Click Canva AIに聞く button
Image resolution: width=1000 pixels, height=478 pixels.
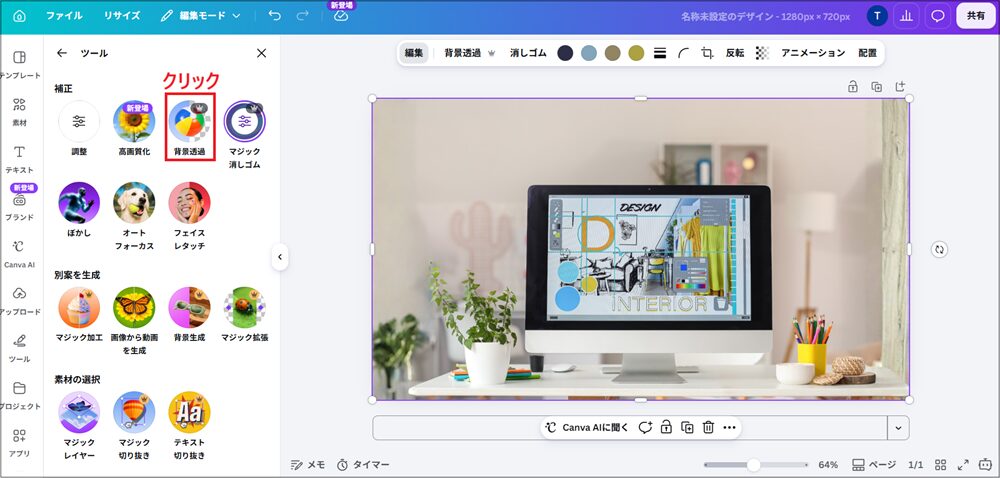[587, 428]
